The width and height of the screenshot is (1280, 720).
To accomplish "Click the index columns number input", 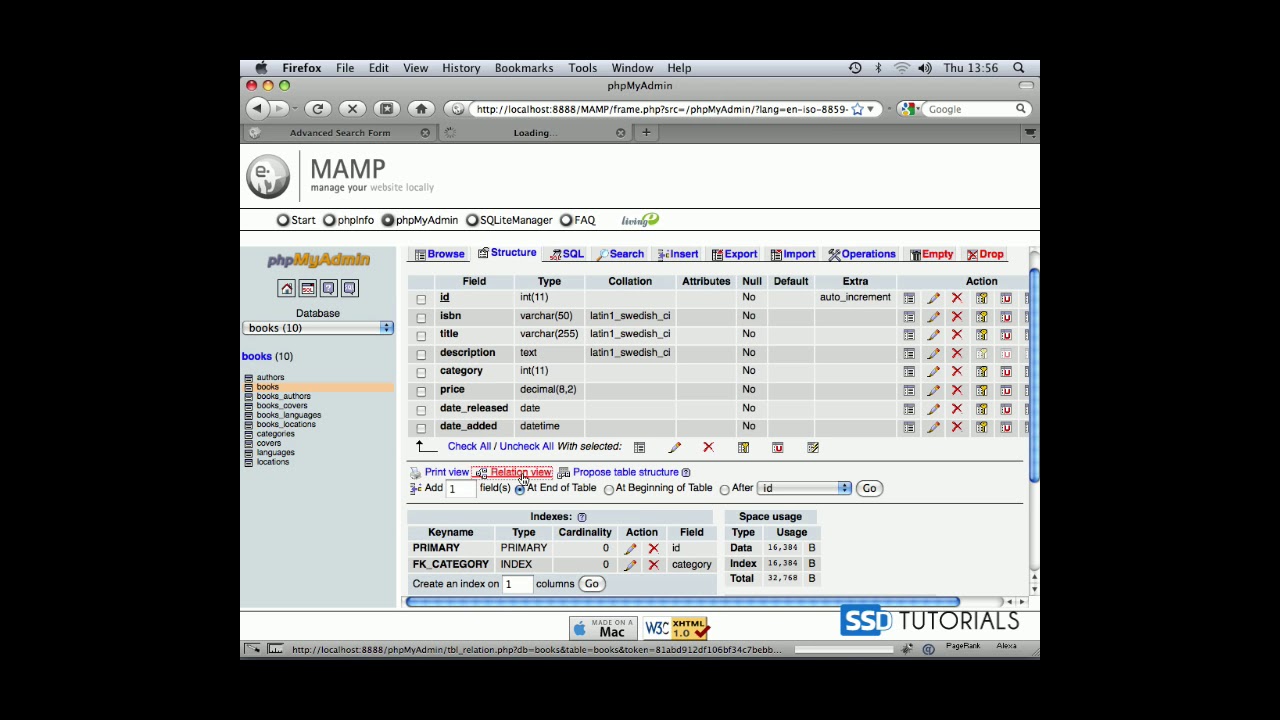I will pos(517,585).
